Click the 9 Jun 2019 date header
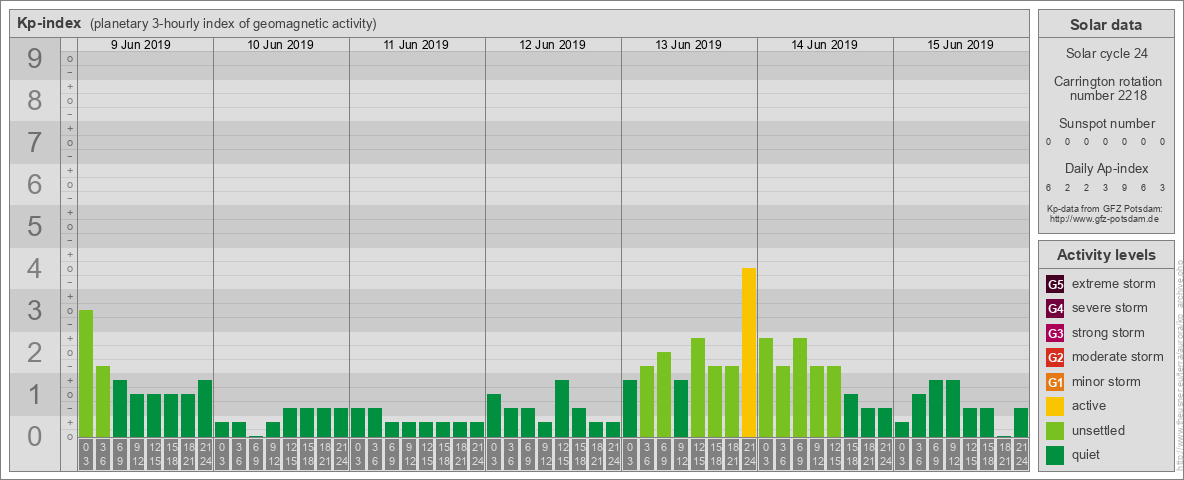This screenshot has height=480, width=1184. (141, 45)
